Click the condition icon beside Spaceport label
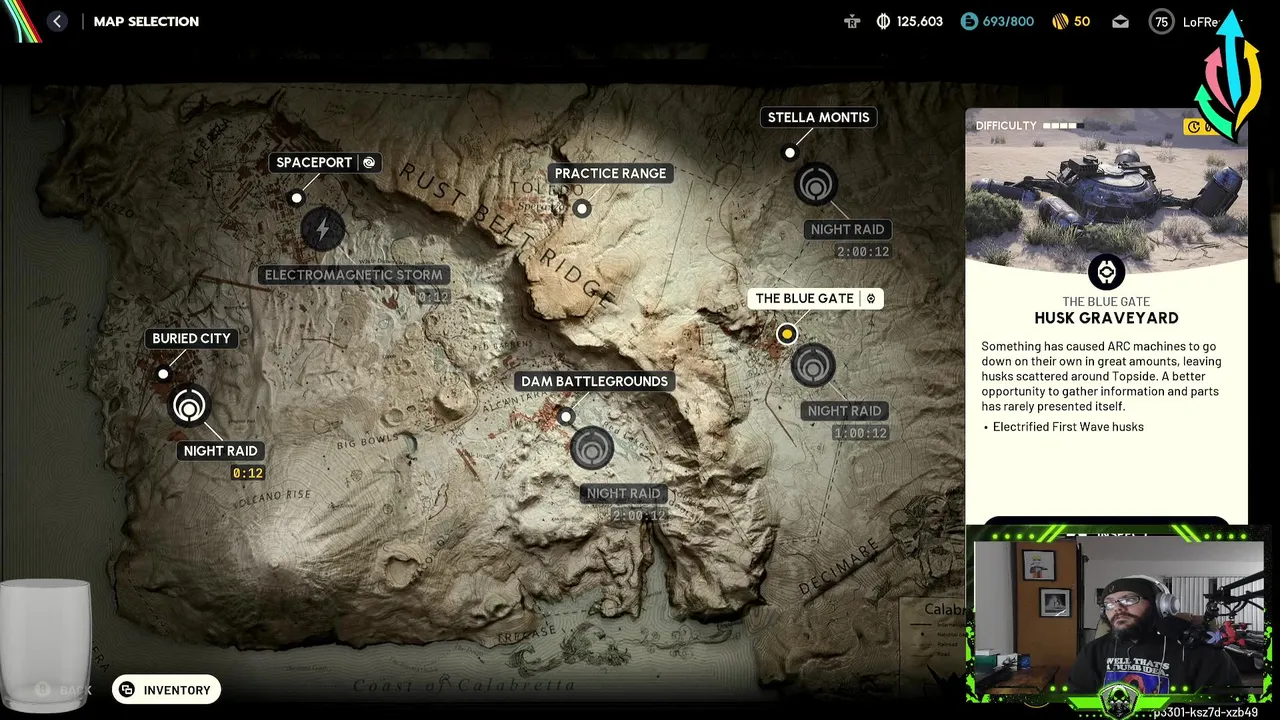The height and width of the screenshot is (720, 1280). tap(369, 162)
